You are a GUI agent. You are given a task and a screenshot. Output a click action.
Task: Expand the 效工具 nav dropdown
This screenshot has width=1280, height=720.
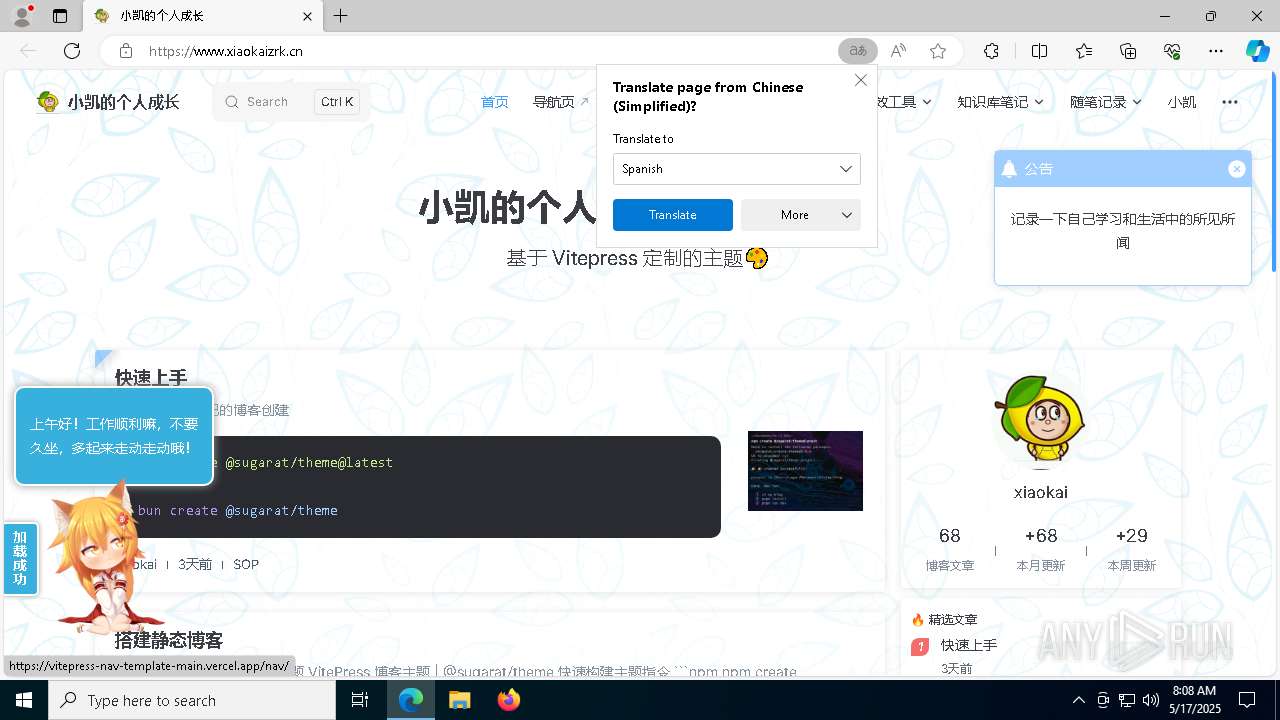coord(904,101)
